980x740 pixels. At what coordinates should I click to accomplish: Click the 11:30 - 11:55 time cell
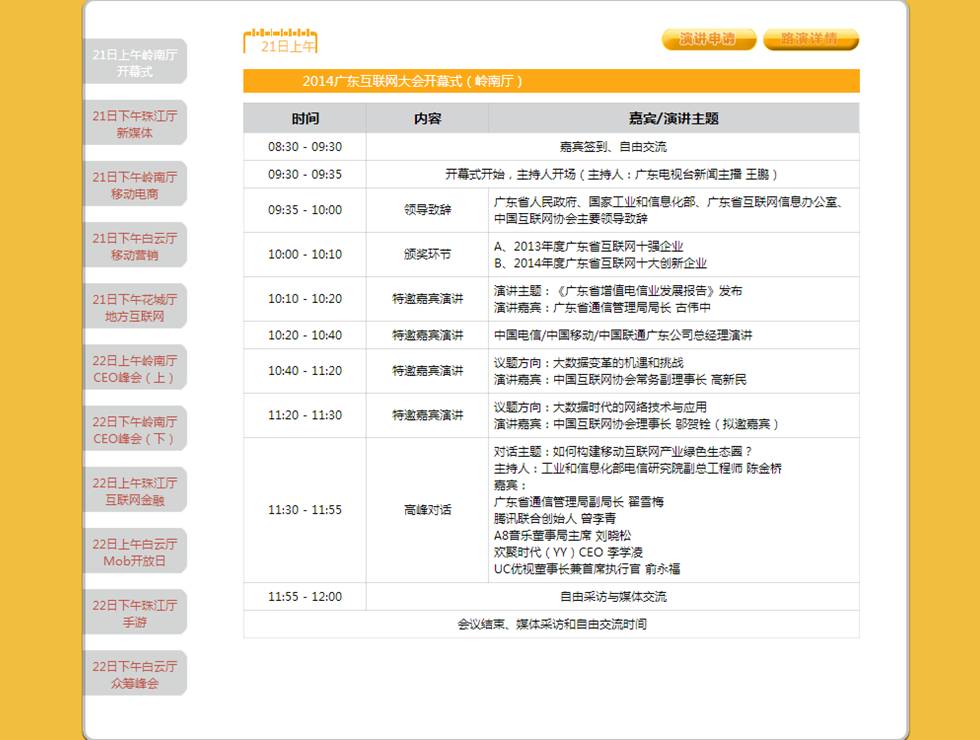coord(305,510)
